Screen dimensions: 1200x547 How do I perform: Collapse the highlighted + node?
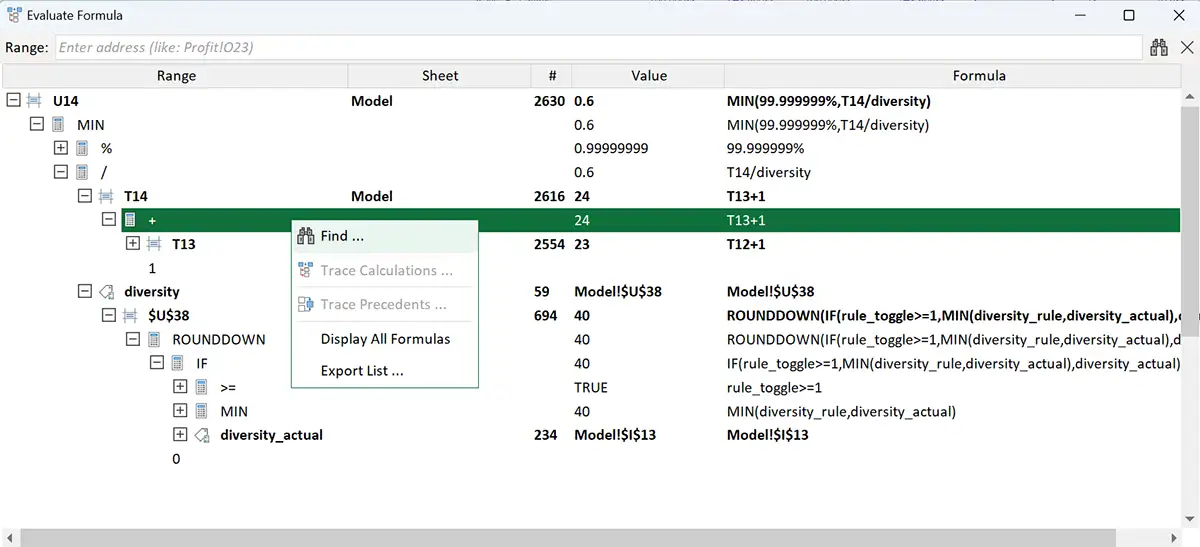point(109,220)
